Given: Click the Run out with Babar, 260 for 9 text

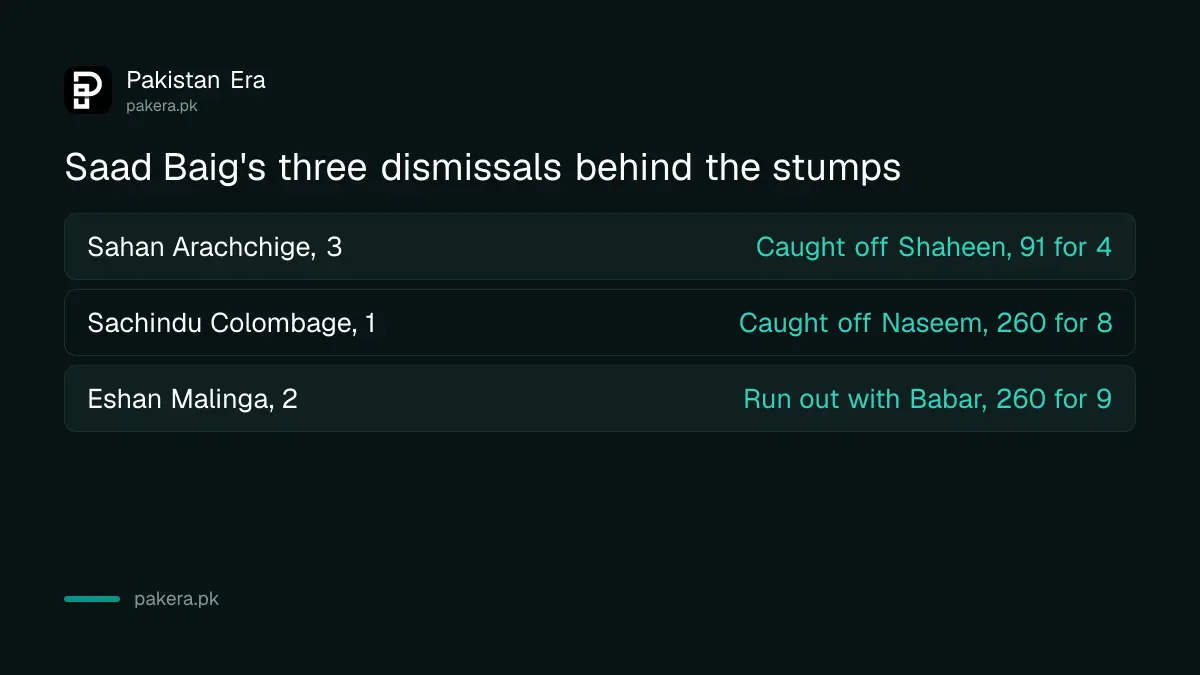Looking at the screenshot, I should (928, 399).
